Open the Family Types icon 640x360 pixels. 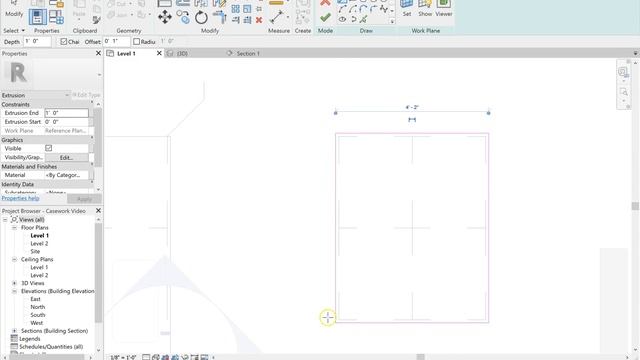click(56, 17)
